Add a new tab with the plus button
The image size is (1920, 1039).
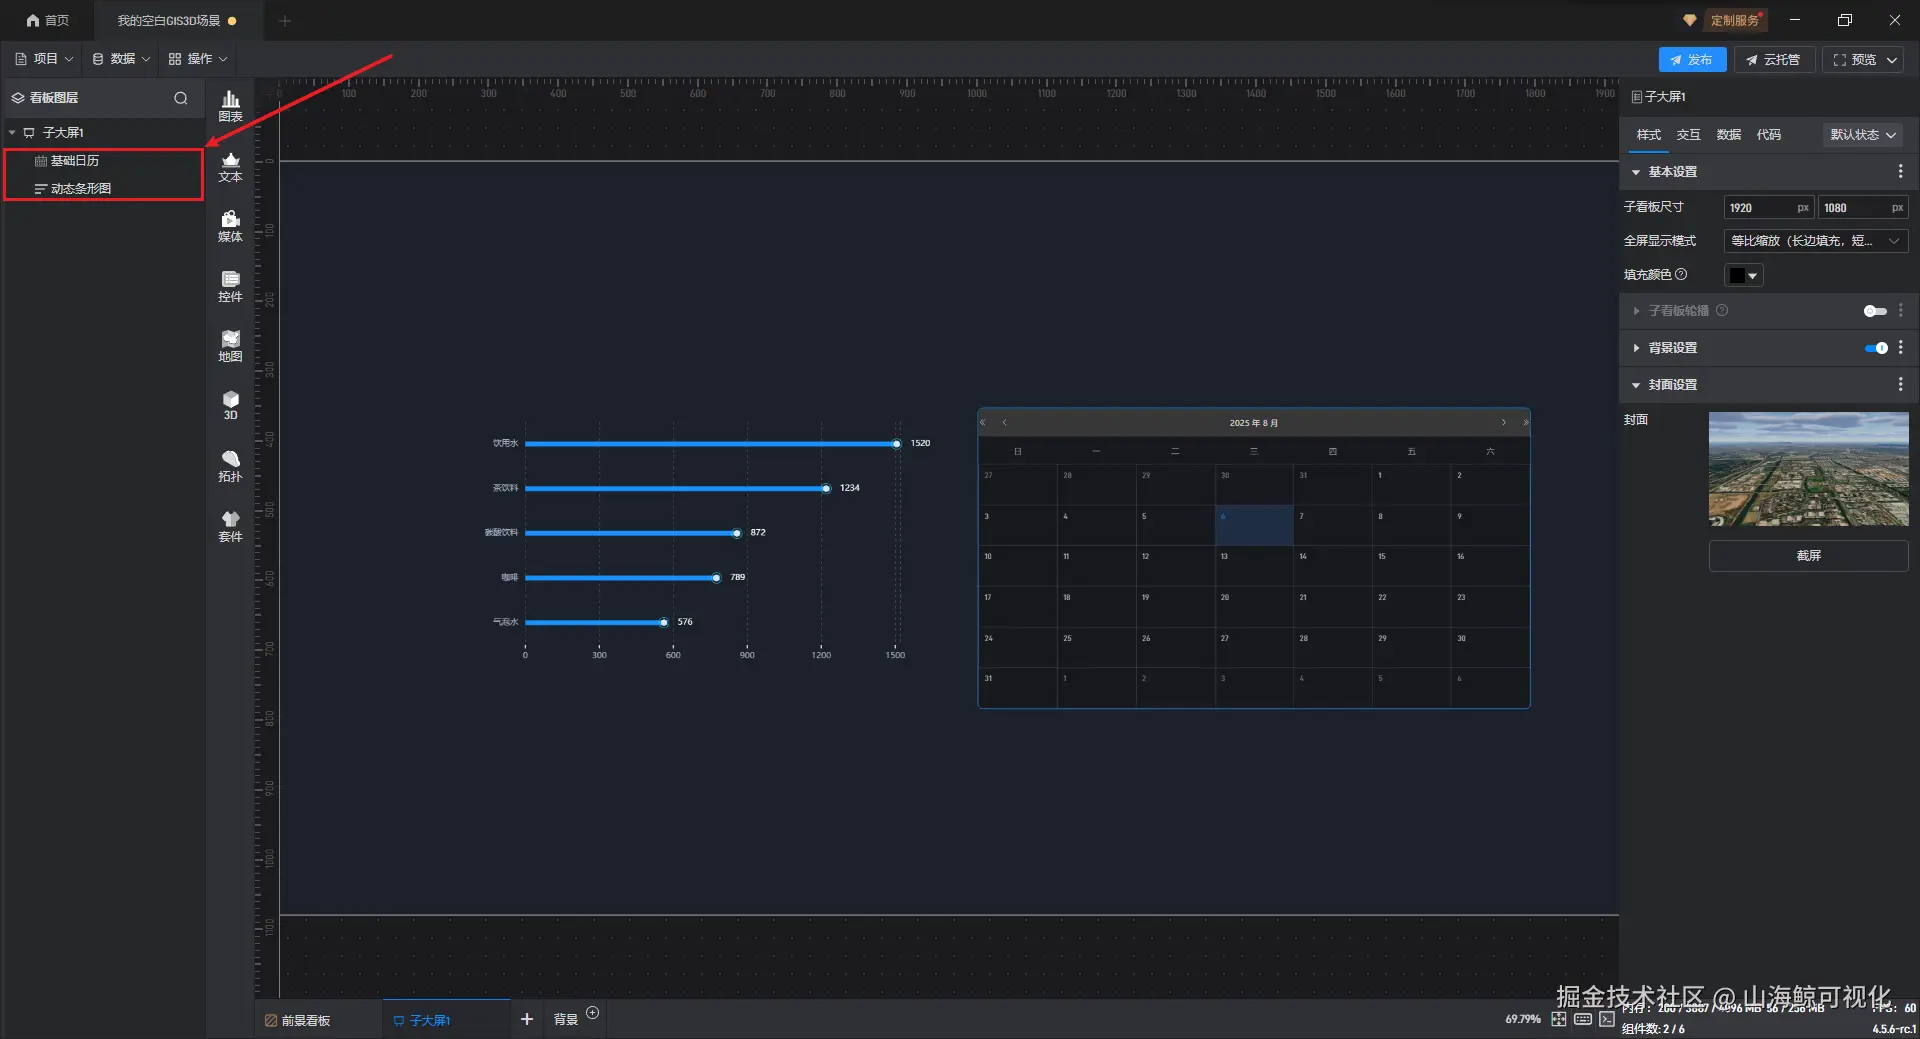point(285,20)
